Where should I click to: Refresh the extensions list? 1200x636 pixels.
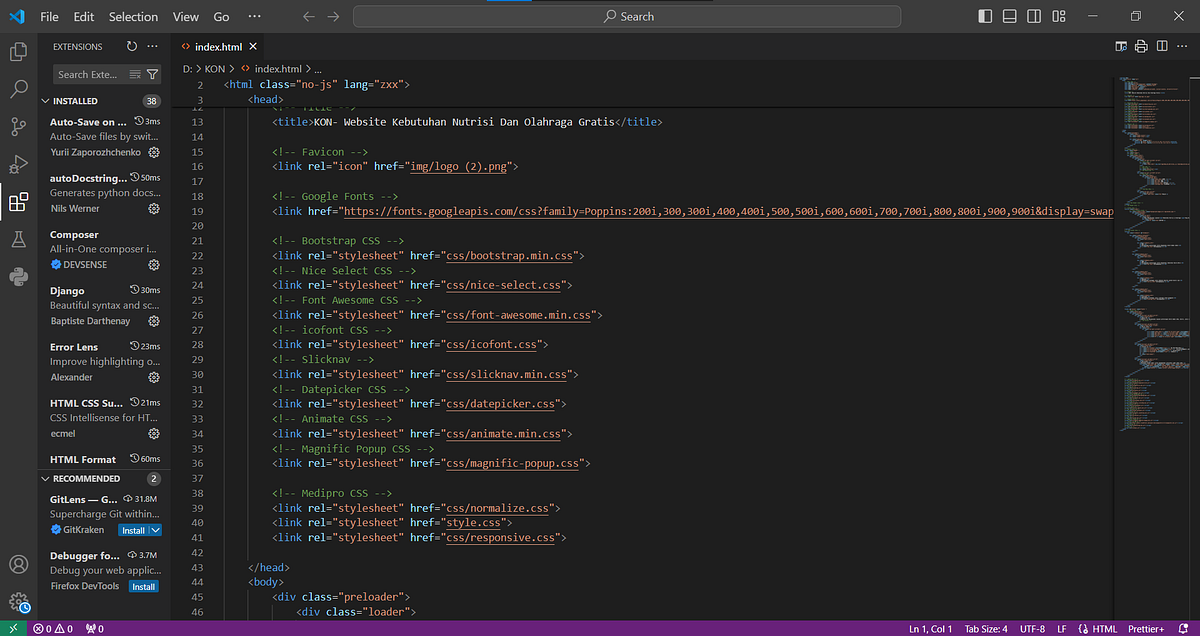coord(132,46)
